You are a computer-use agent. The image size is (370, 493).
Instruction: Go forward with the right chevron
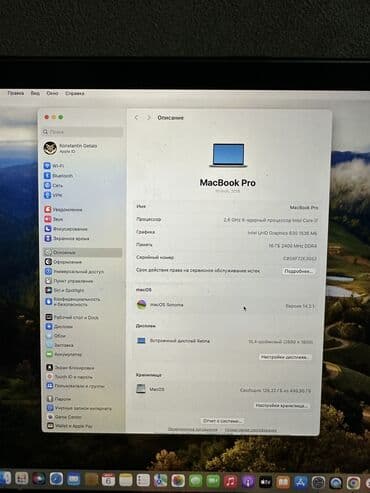coord(148,117)
